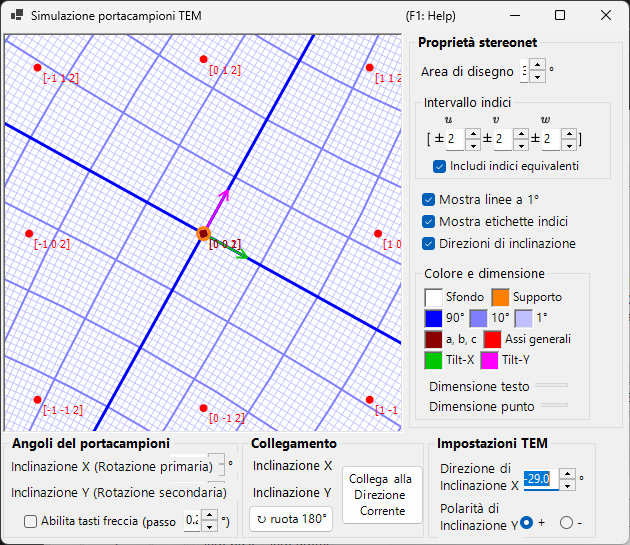Open the orange Supporto color swatch
This screenshot has height=545, width=630.
pos(500,297)
